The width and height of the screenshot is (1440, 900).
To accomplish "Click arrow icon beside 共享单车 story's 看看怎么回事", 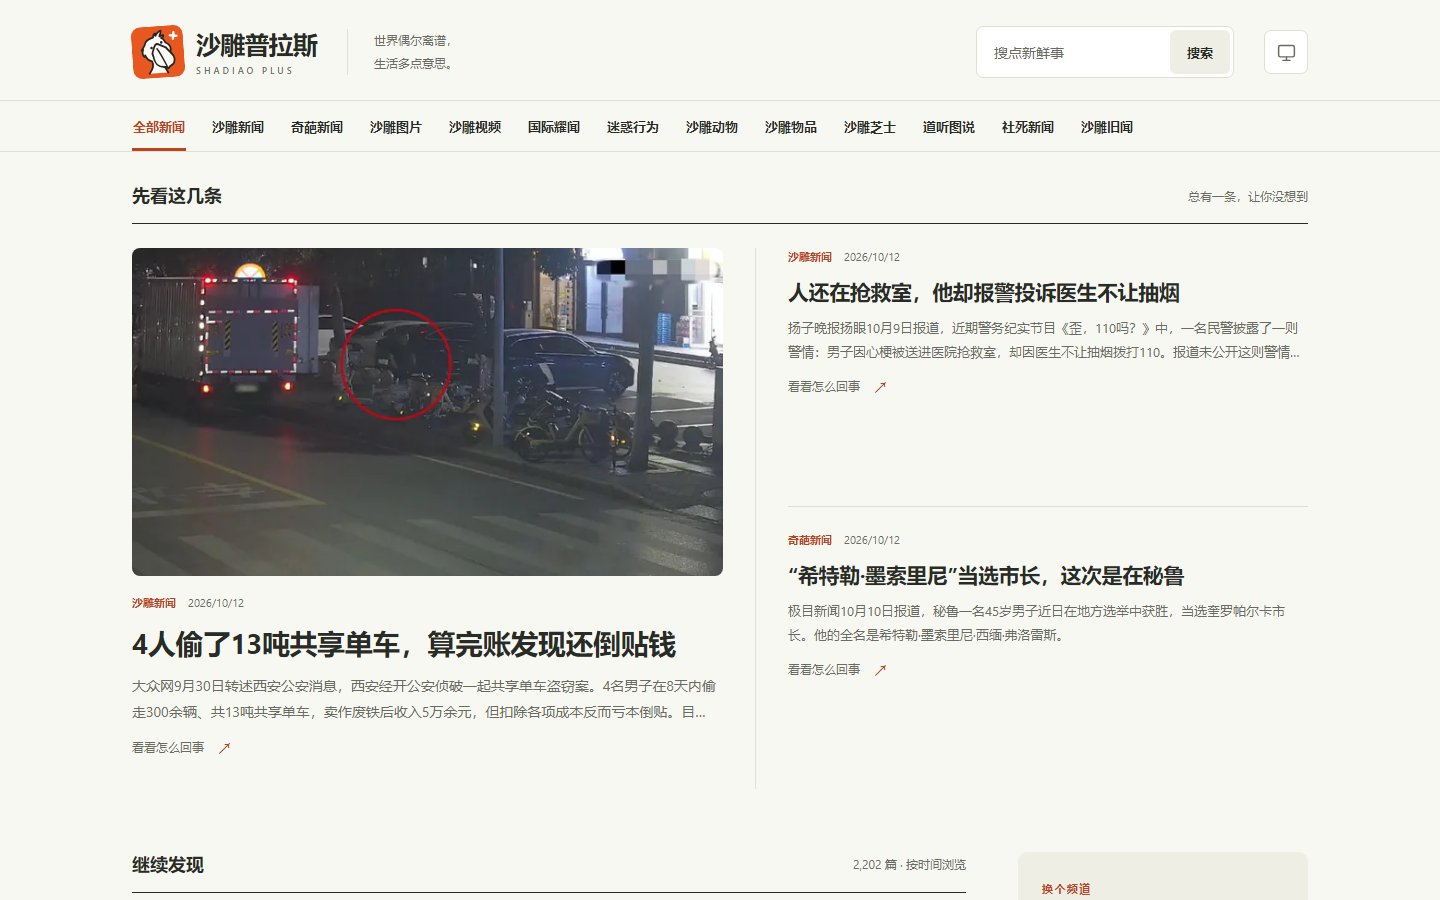I will (224, 748).
